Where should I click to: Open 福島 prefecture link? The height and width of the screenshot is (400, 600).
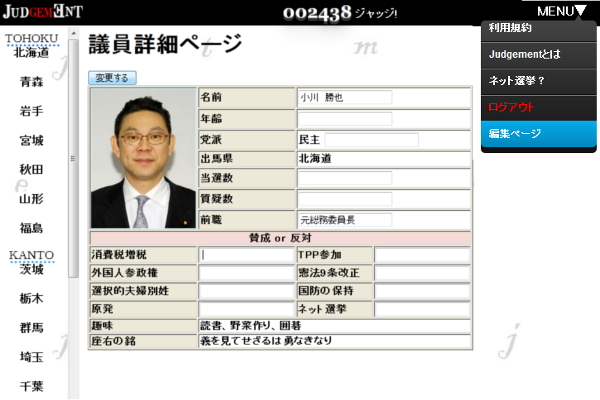coord(31,228)
